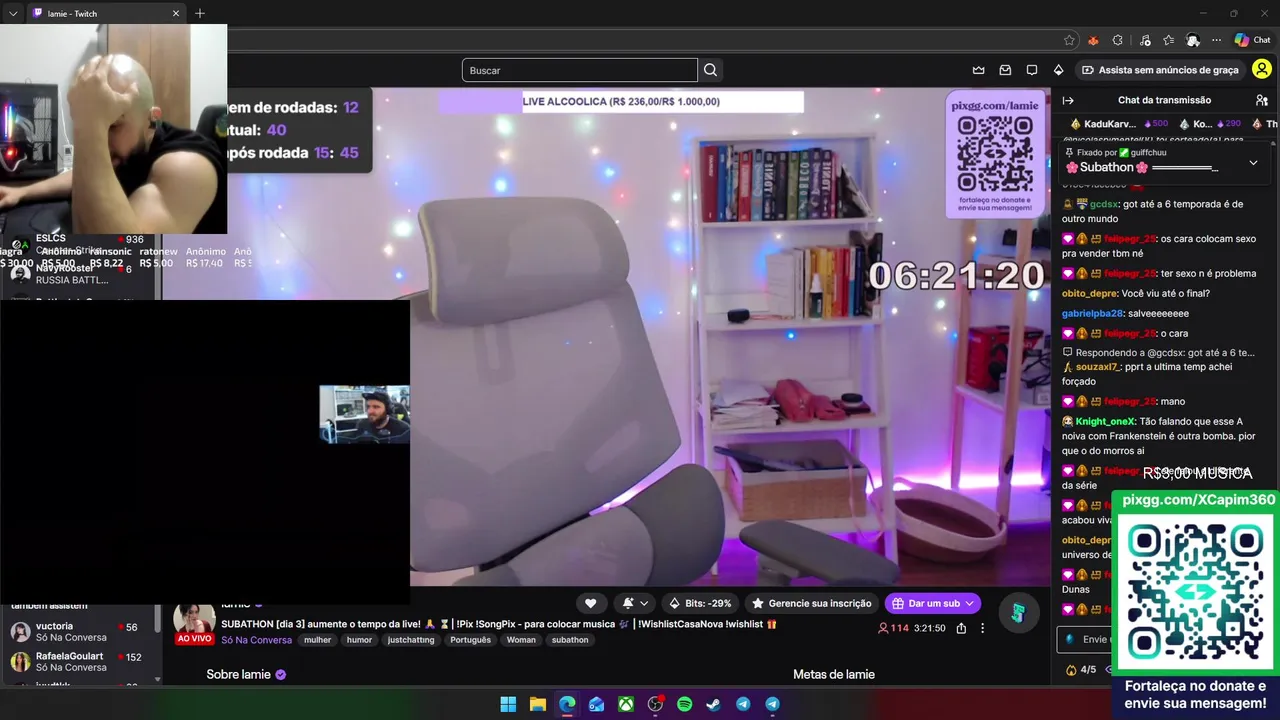Screen dimensions: 1280x720
Task: Open a new browser tab
Action: (200, 13)
